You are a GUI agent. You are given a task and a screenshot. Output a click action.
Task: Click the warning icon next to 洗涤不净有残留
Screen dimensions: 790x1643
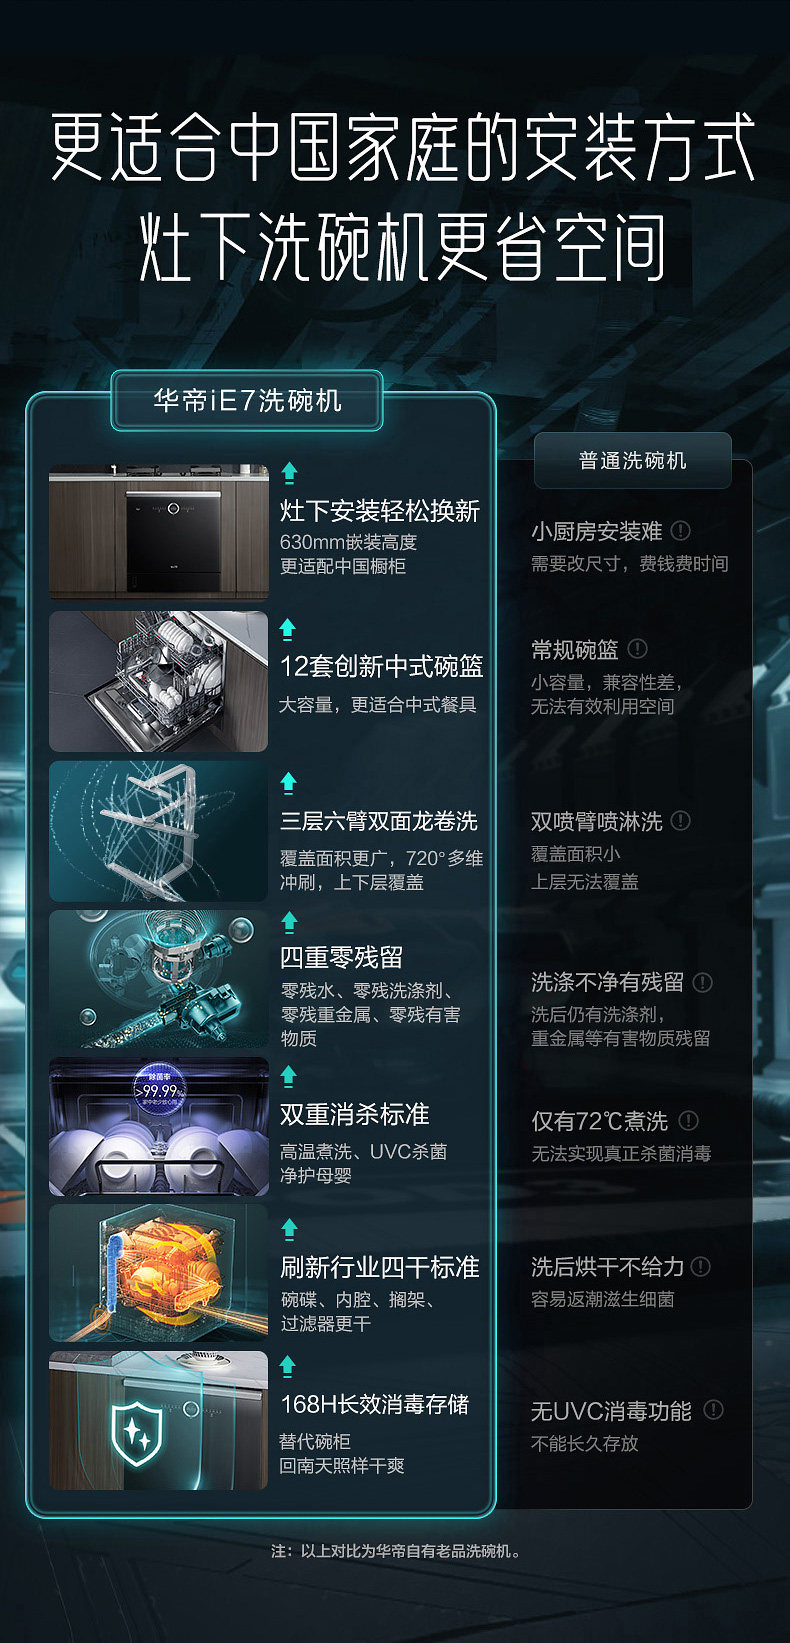coord(703,982)
